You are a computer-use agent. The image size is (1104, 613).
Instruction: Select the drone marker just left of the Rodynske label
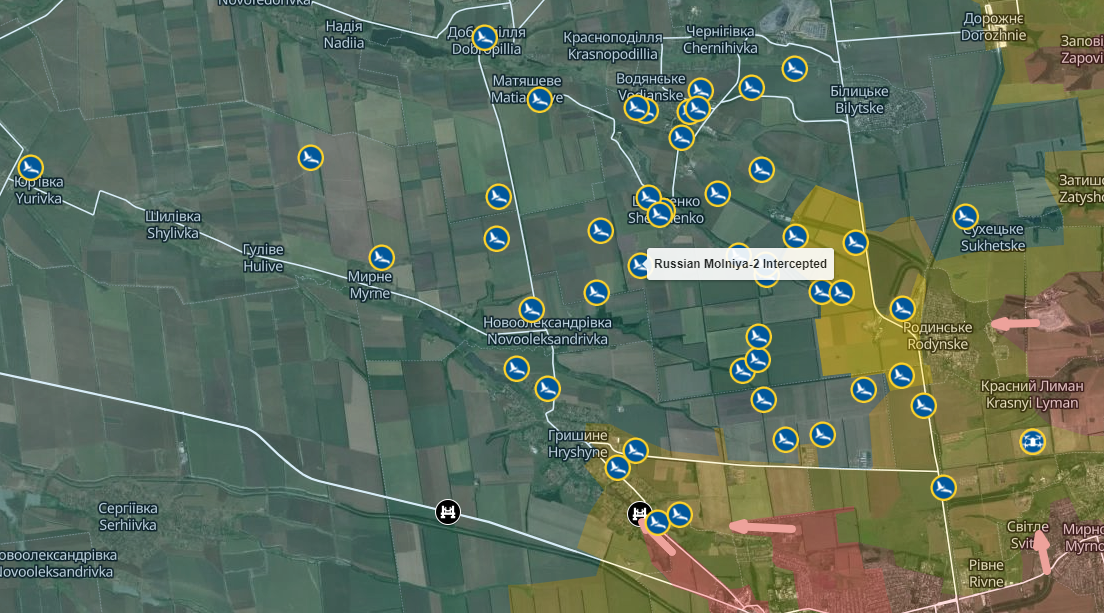(x=903, y=308)
